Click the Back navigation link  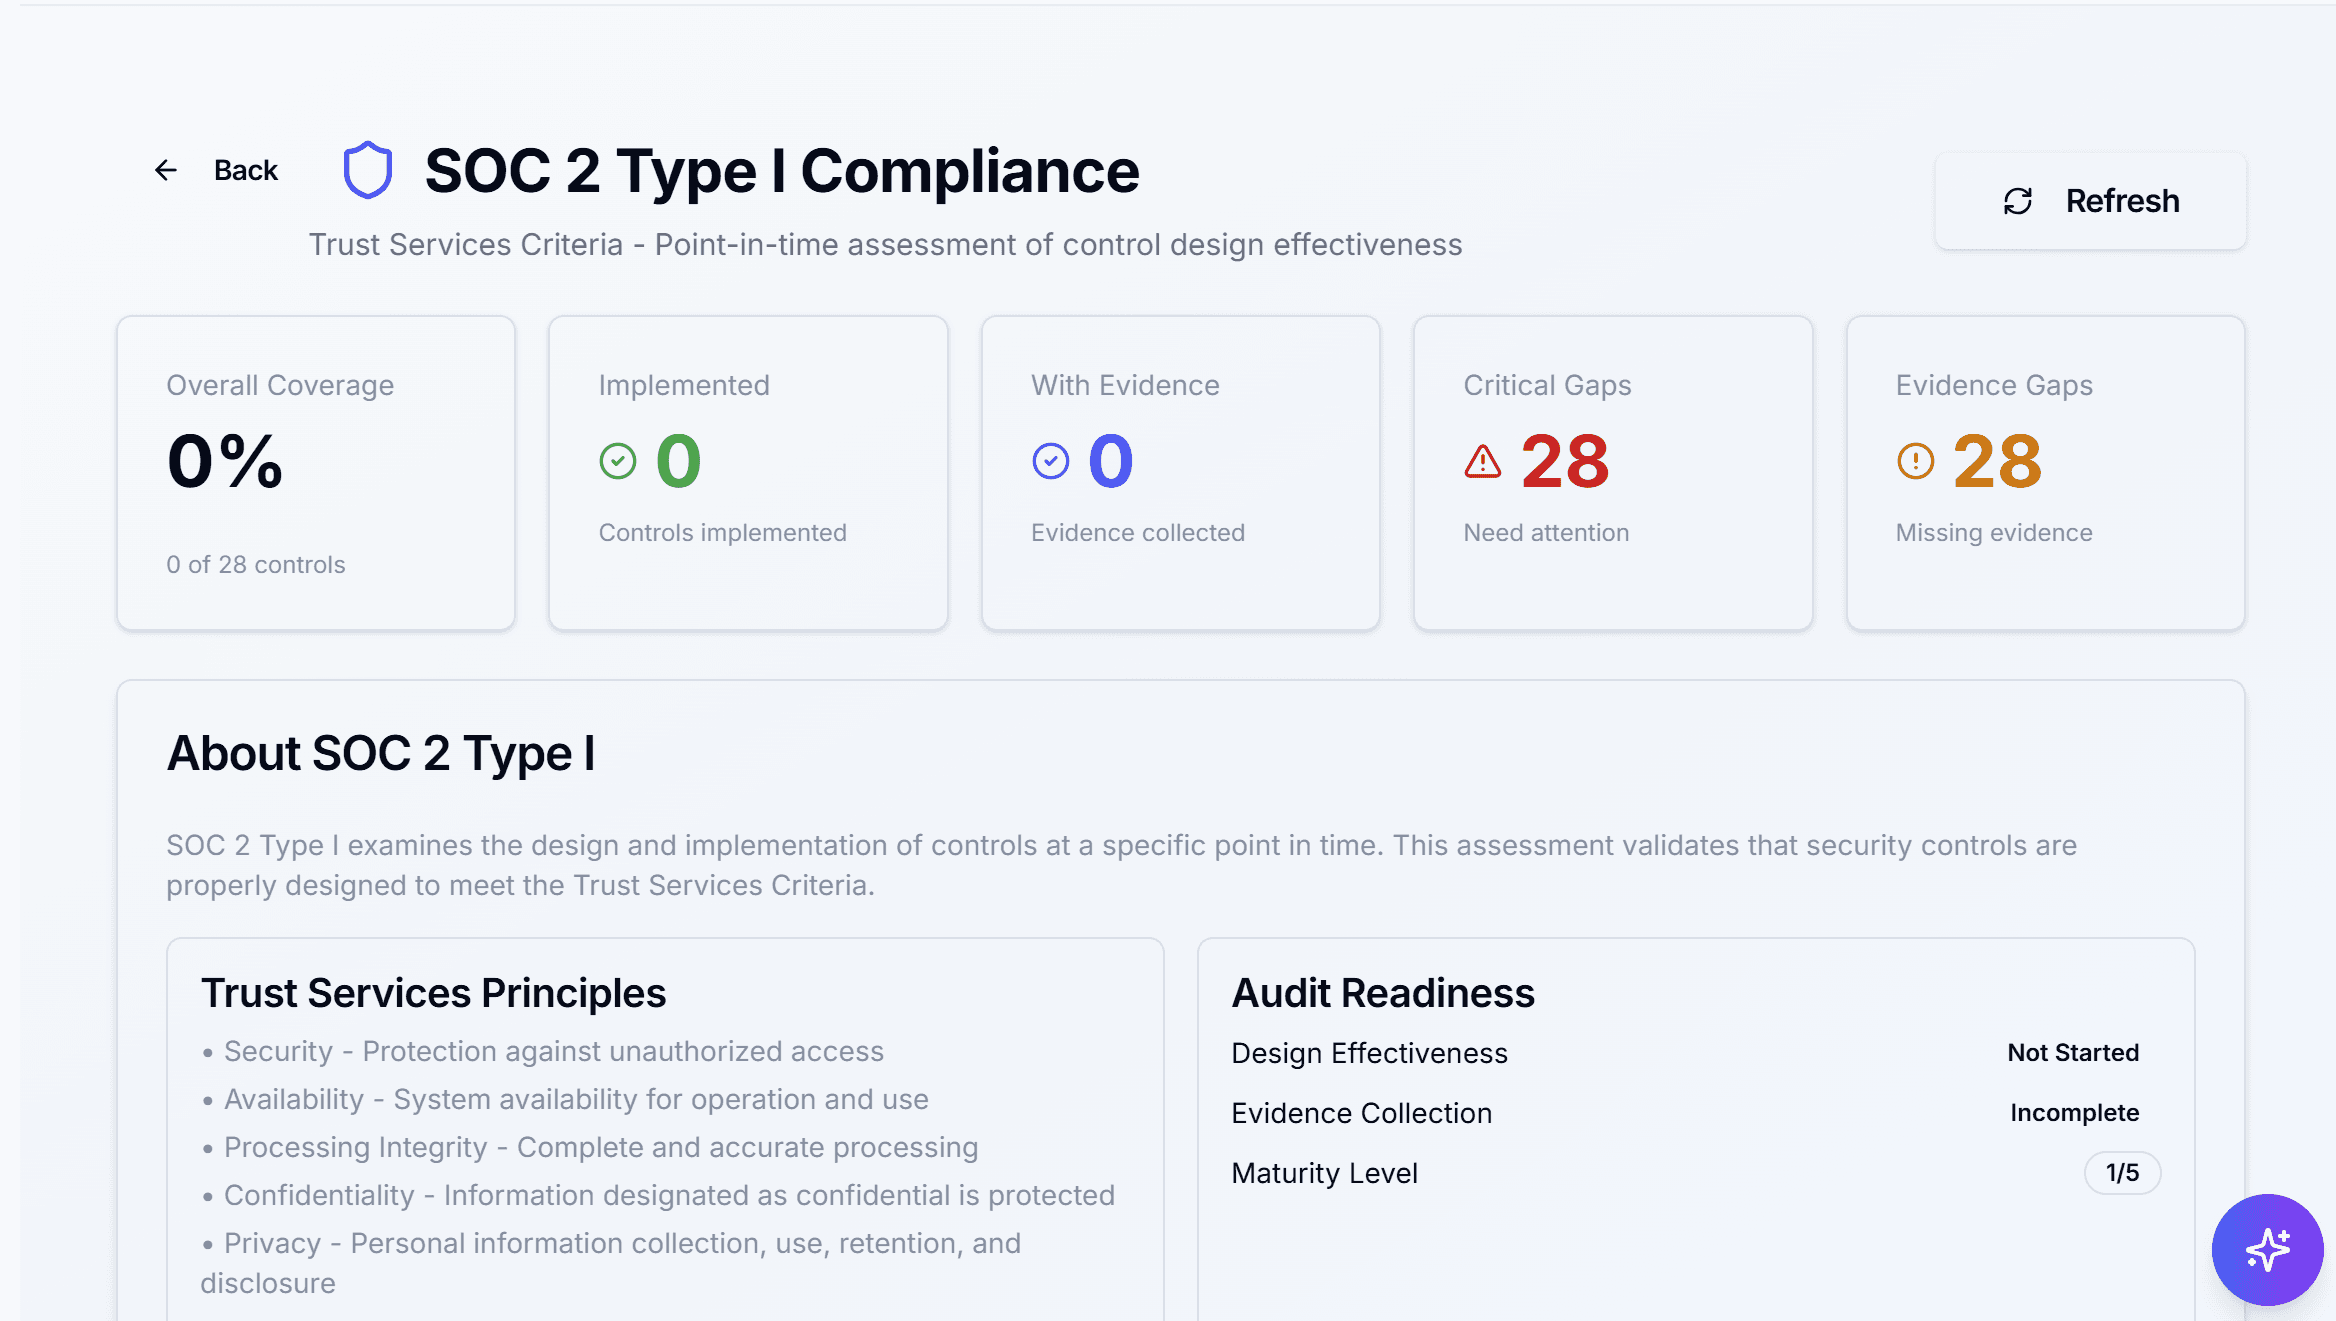pyautogui.click(x=245, y=170)
